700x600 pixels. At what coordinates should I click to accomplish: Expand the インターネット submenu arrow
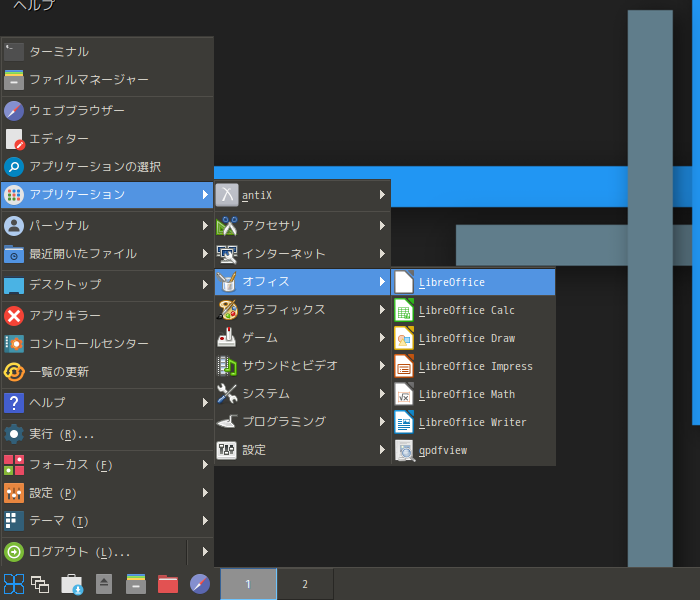point(382,254)
